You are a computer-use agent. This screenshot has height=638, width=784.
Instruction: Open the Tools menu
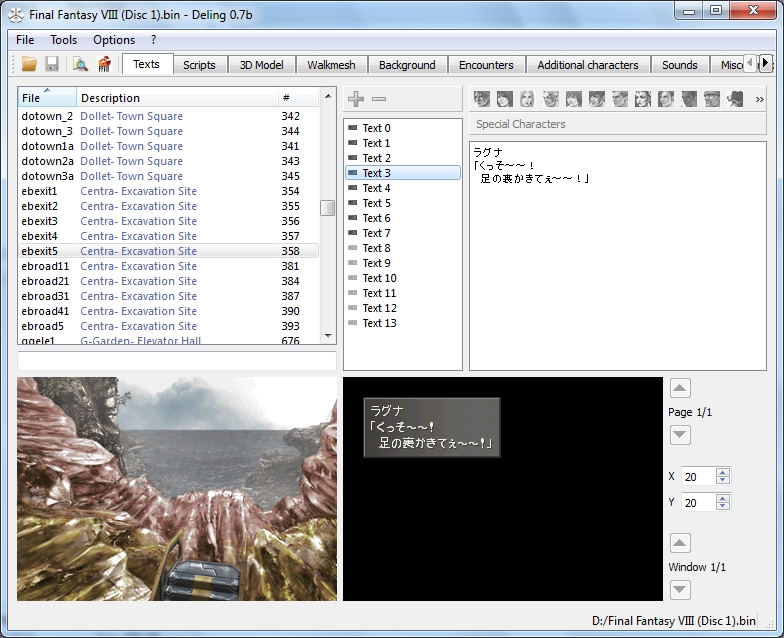(64, 40)
